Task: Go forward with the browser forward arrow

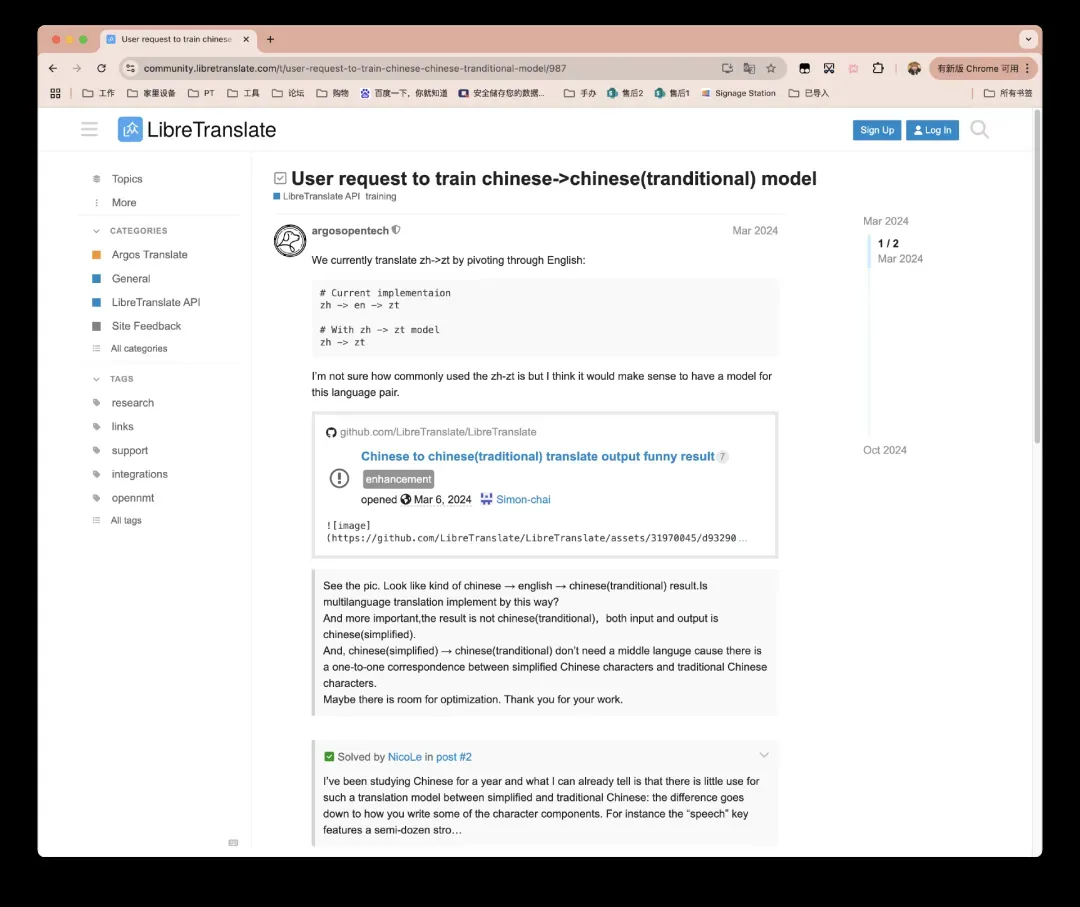Action: [x=77, y=68]
